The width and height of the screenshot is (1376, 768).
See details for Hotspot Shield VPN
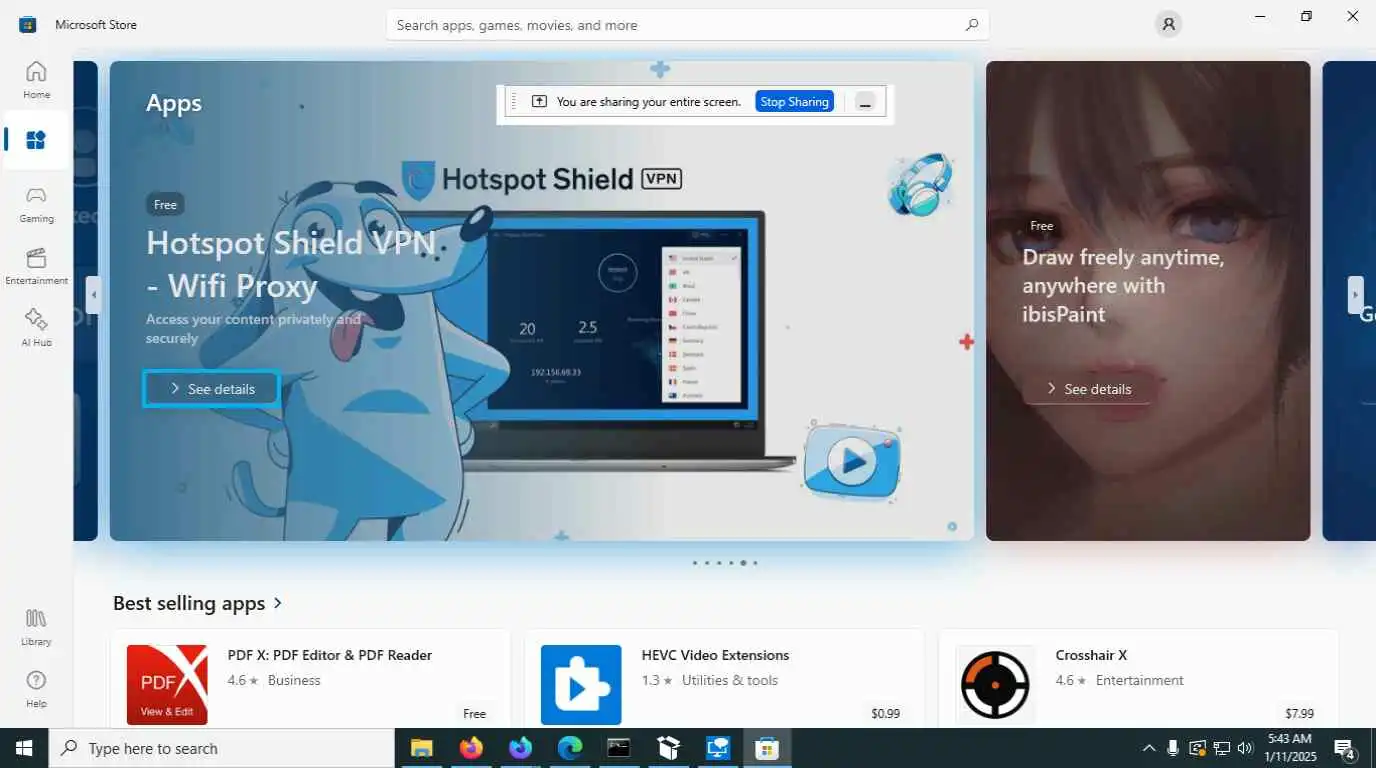click(x=211, y=389)
